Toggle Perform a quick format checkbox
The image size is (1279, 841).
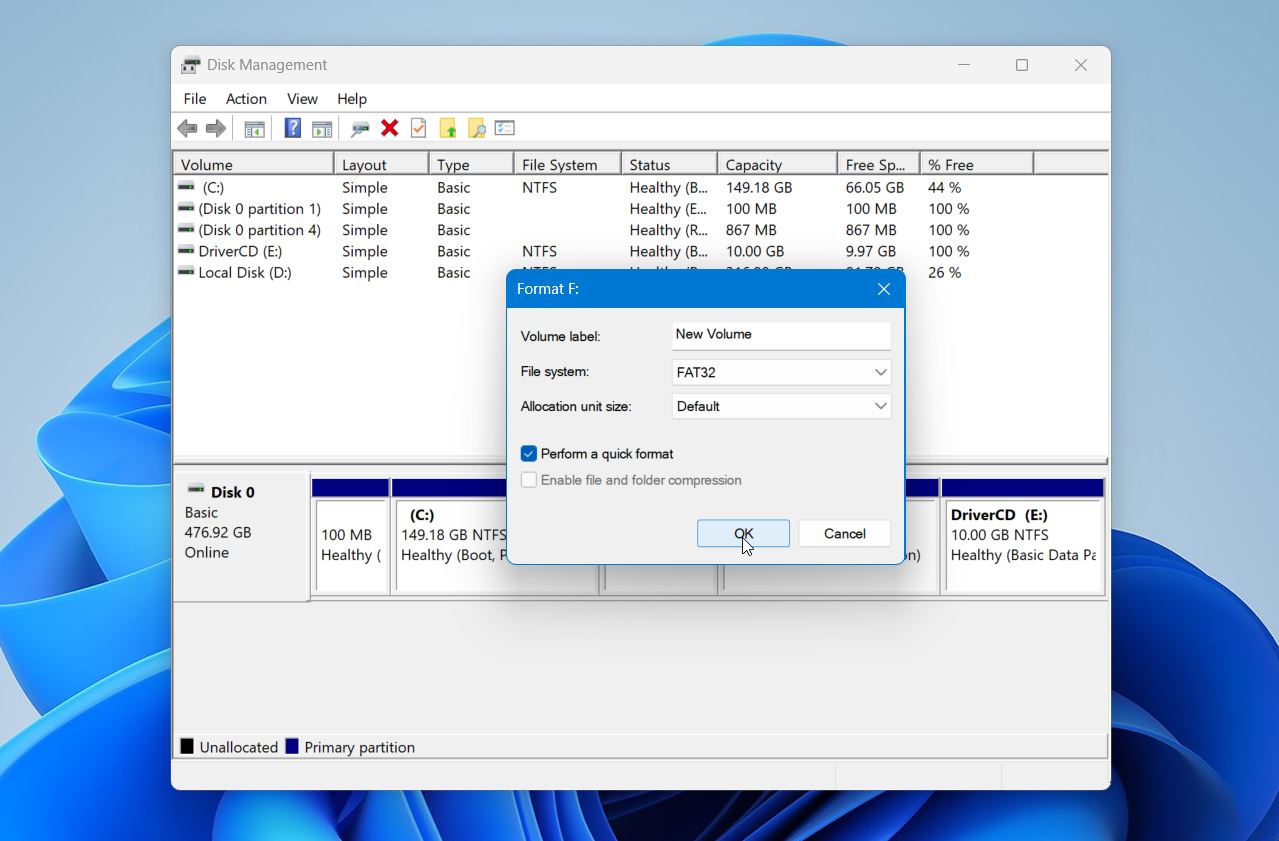tap(529, 454)
